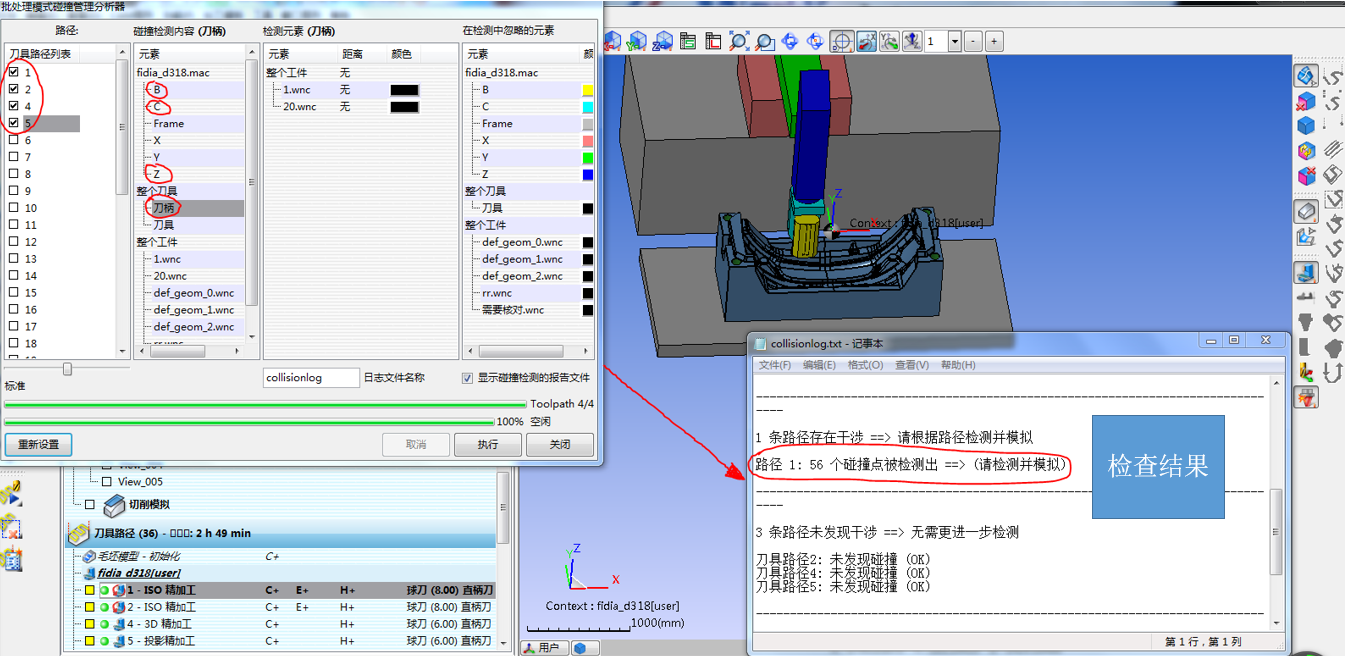The width and height of the screenshot is (1355, 656).
Task: Click the 切削模拟 cutting simulation icon
Action: click(x=114, y=506)
